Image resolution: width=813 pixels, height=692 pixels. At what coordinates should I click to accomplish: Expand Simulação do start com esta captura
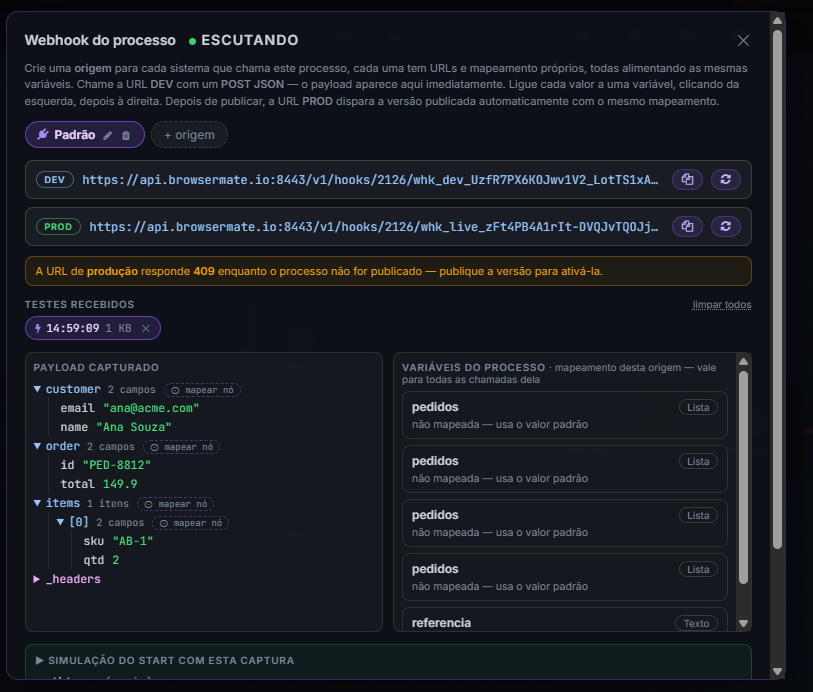point(164,660)
